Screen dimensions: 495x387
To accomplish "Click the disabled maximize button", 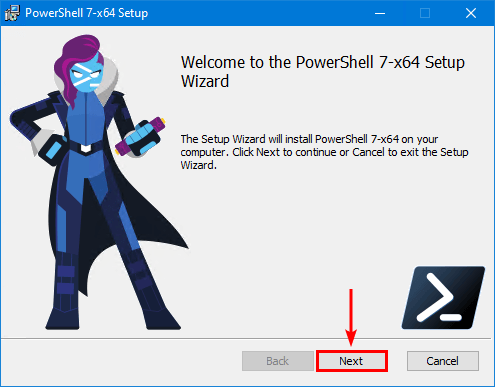I will [x=425, y=13].
